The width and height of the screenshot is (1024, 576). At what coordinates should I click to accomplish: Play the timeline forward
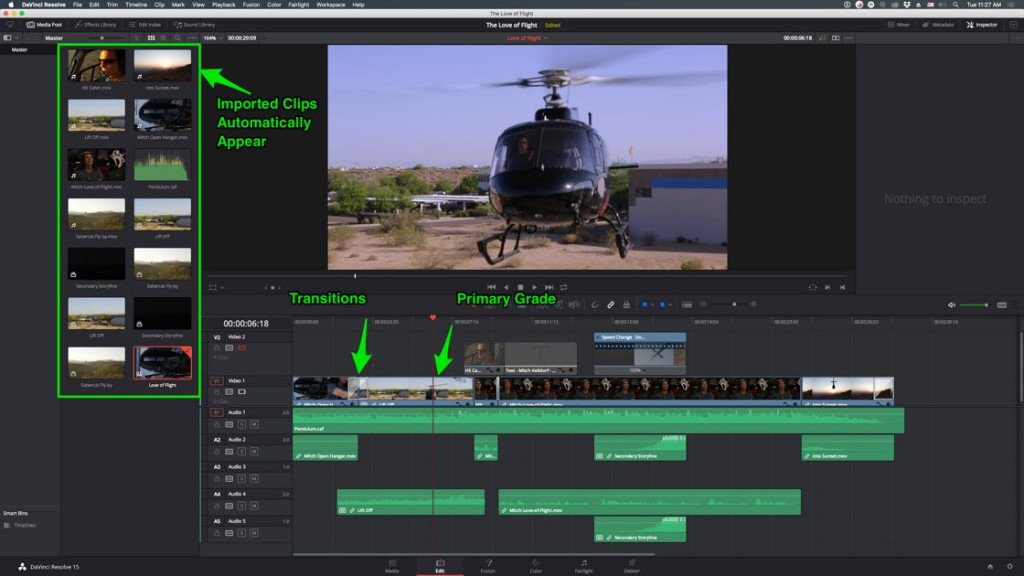point(534,287)
